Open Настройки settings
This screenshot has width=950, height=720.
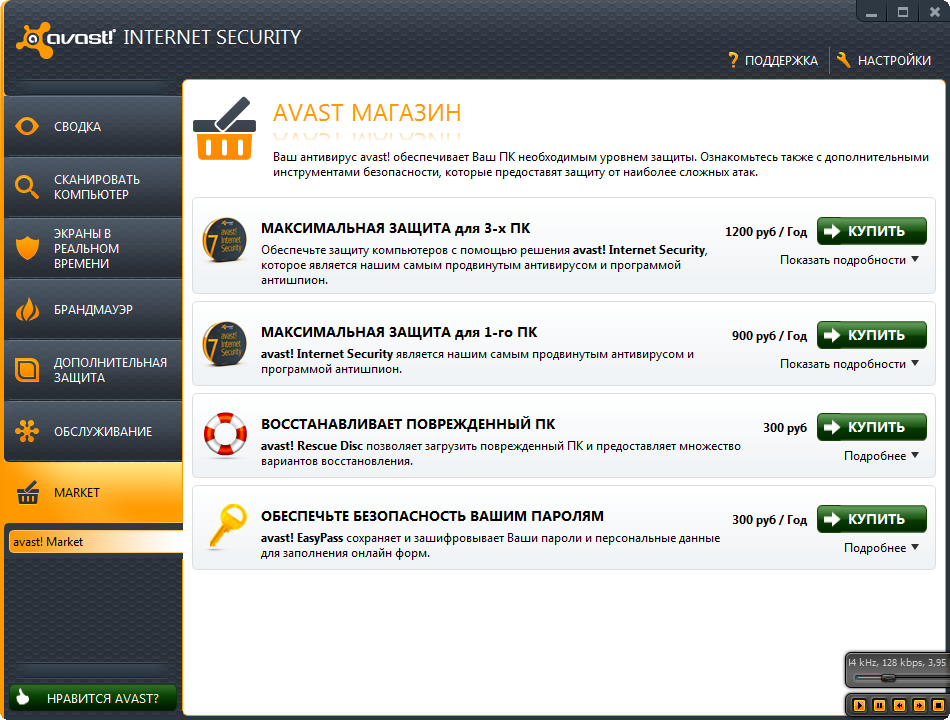(x=884, y=61)
